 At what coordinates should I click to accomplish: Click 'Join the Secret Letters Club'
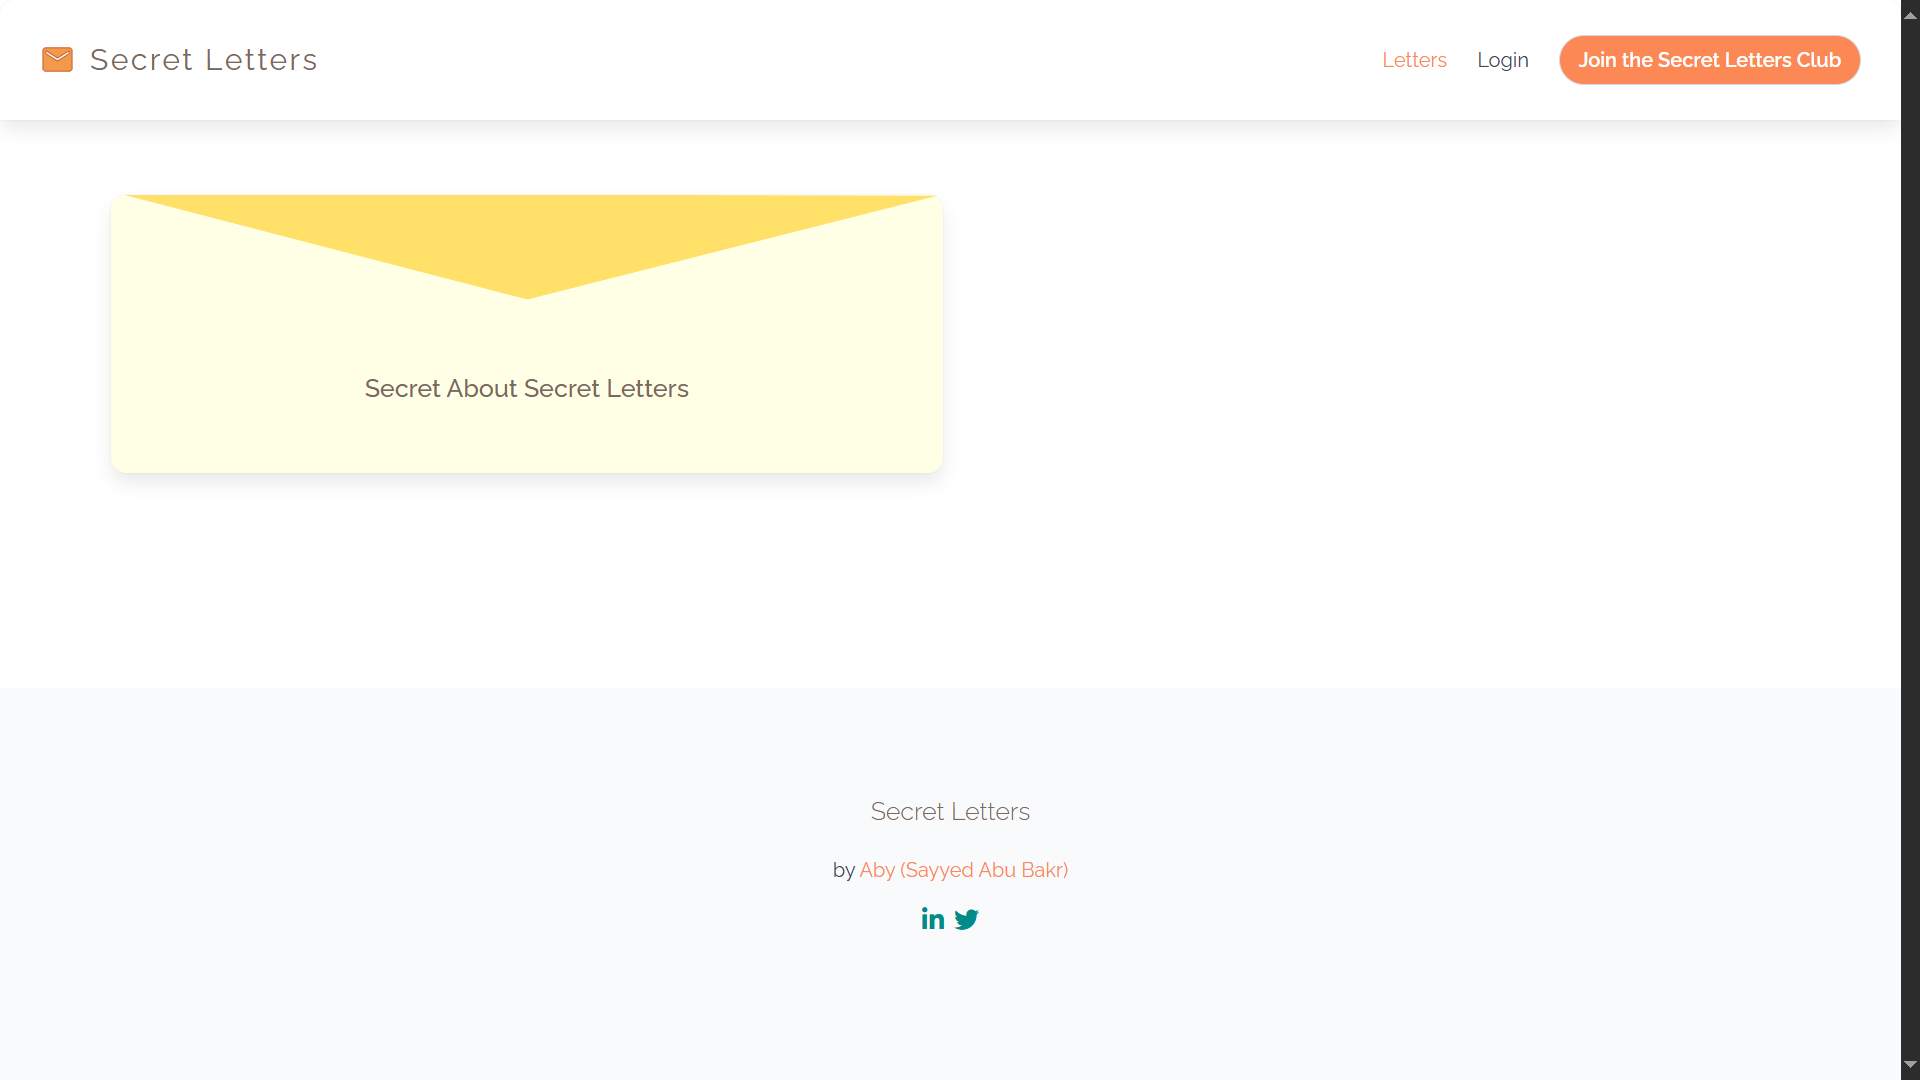tap(1709, 60)
